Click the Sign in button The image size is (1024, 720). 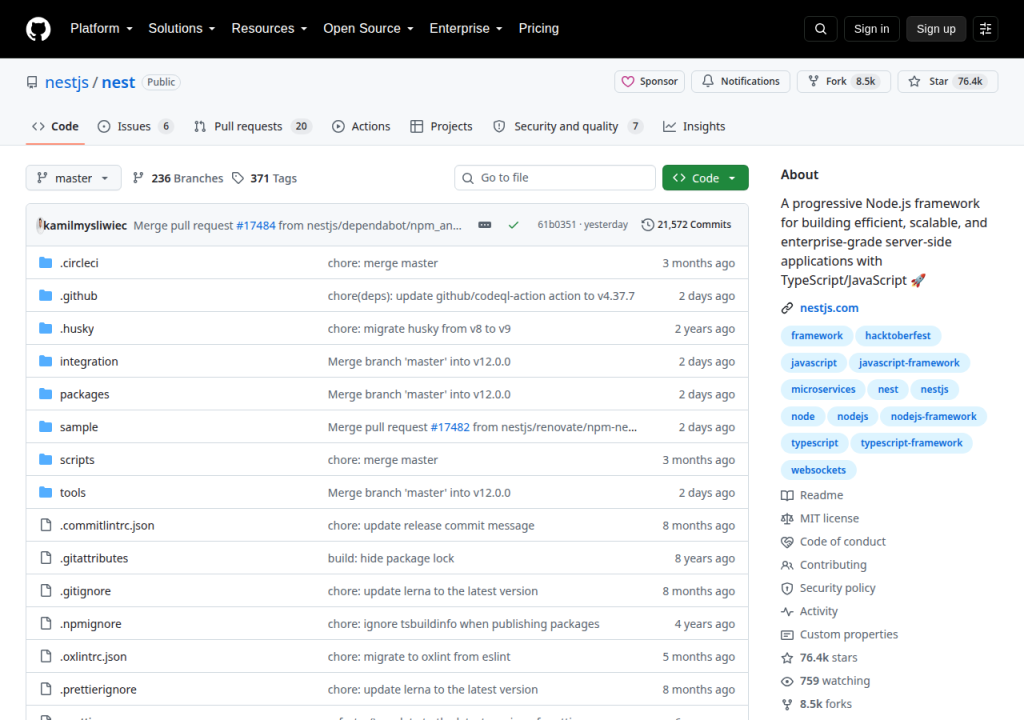click(871, 29)
